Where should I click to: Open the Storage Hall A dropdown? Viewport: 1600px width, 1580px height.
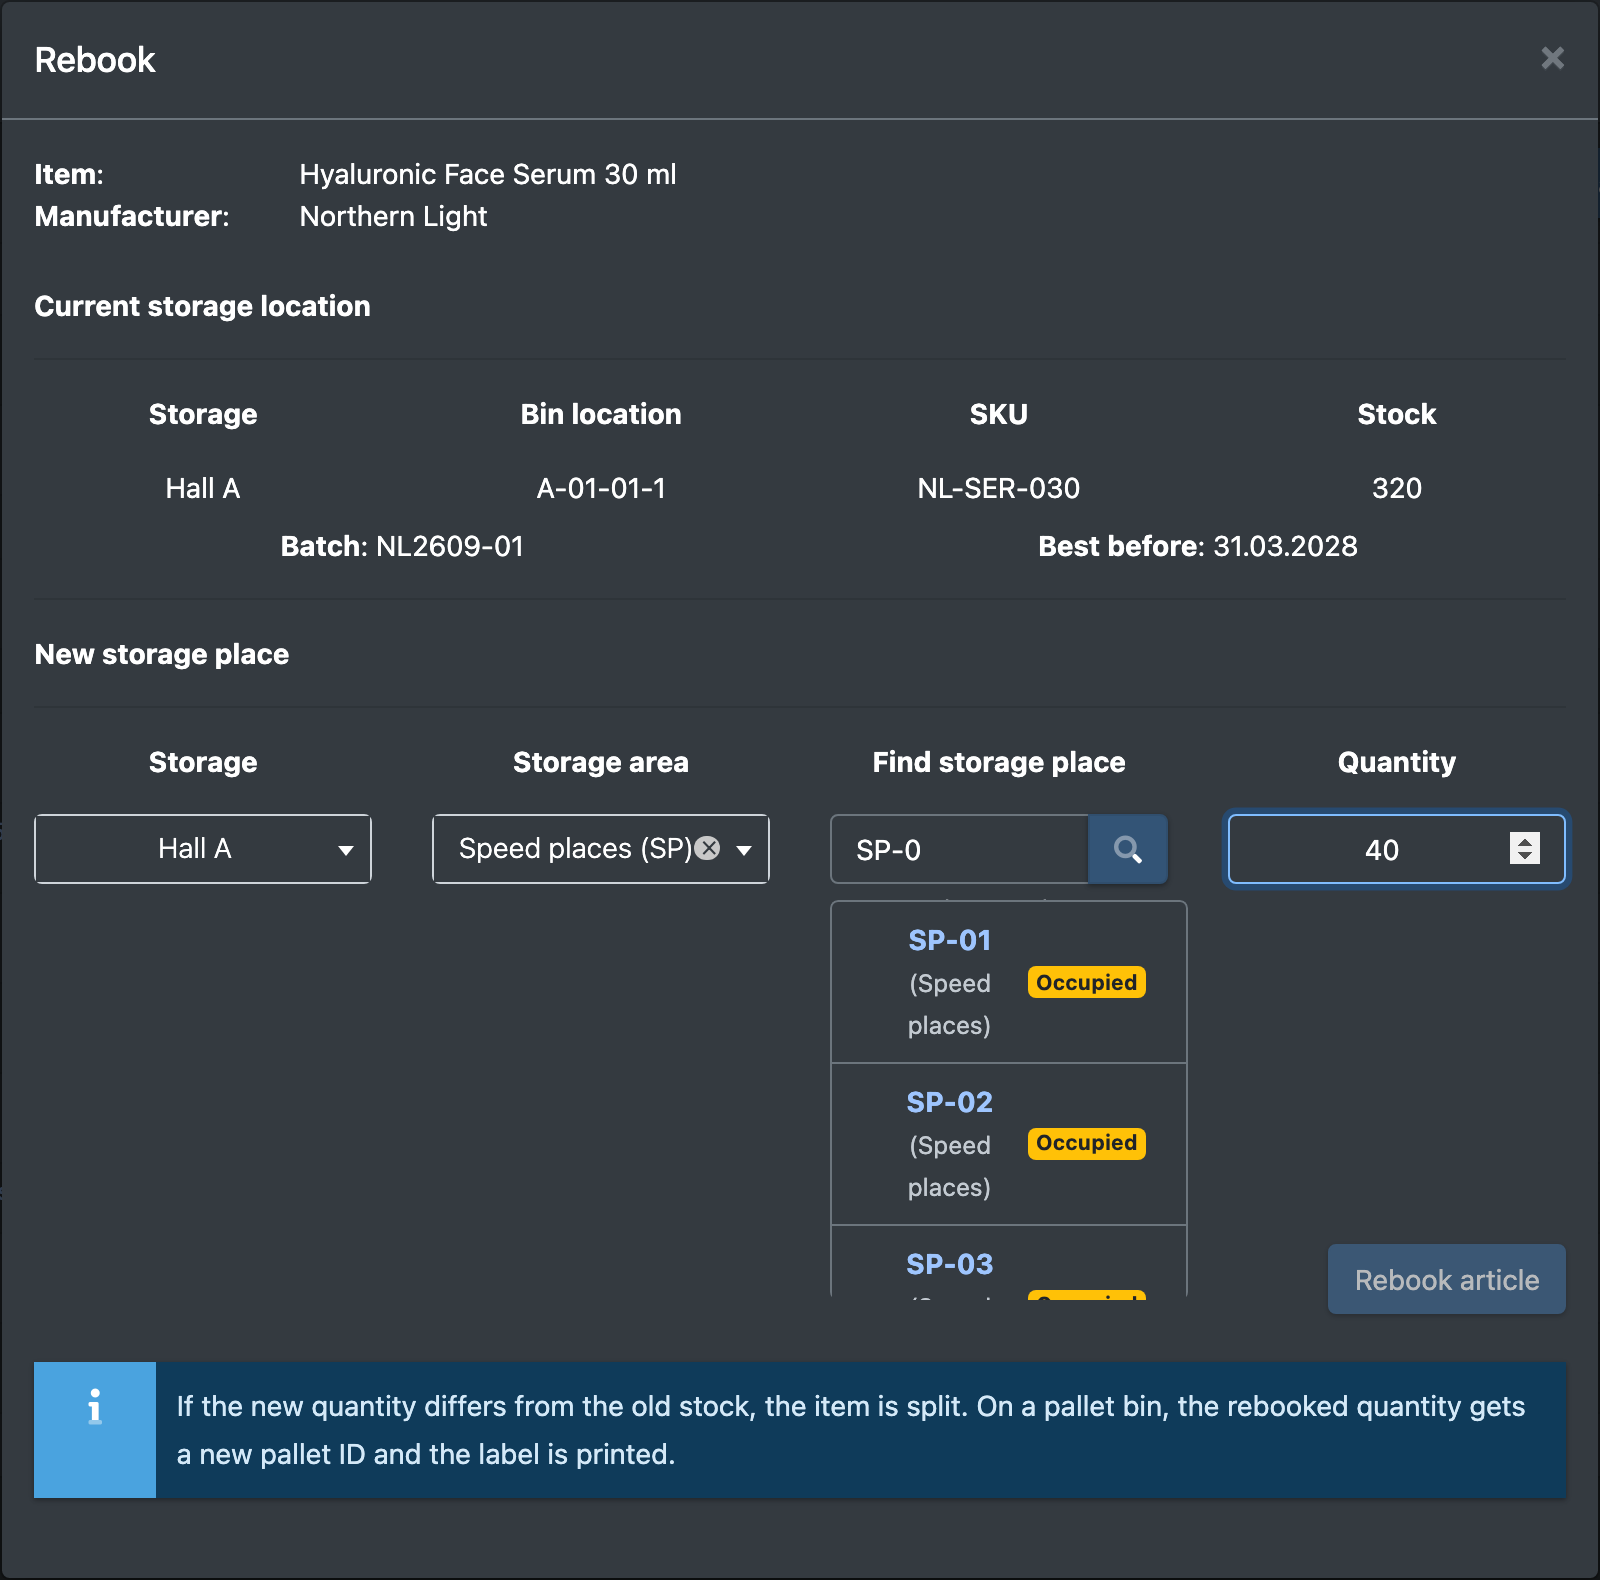coord(203,849)
